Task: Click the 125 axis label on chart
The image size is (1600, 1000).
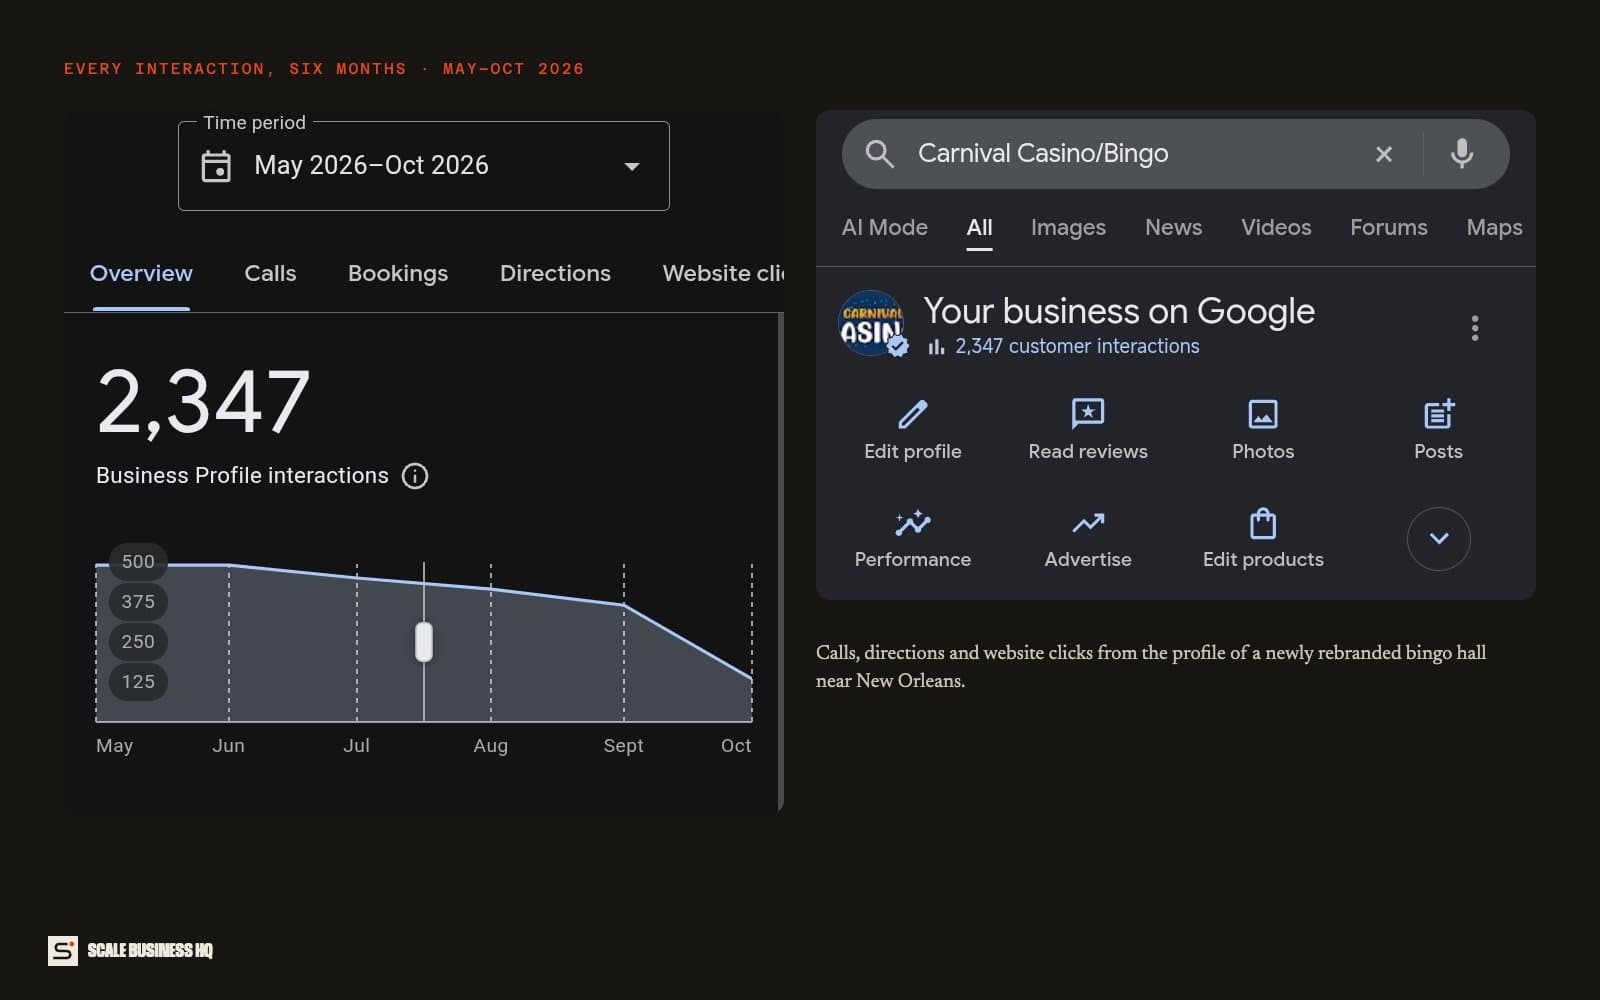Action: (x=138, y=682)
